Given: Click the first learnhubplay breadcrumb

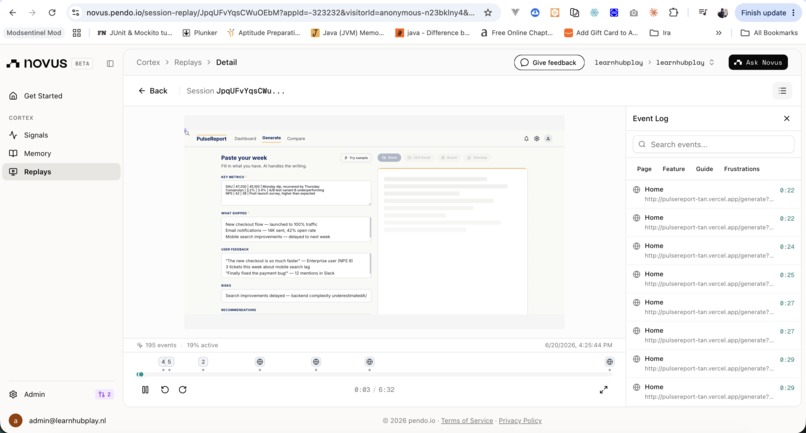Looking at the screenshot, I should point(618,62).
